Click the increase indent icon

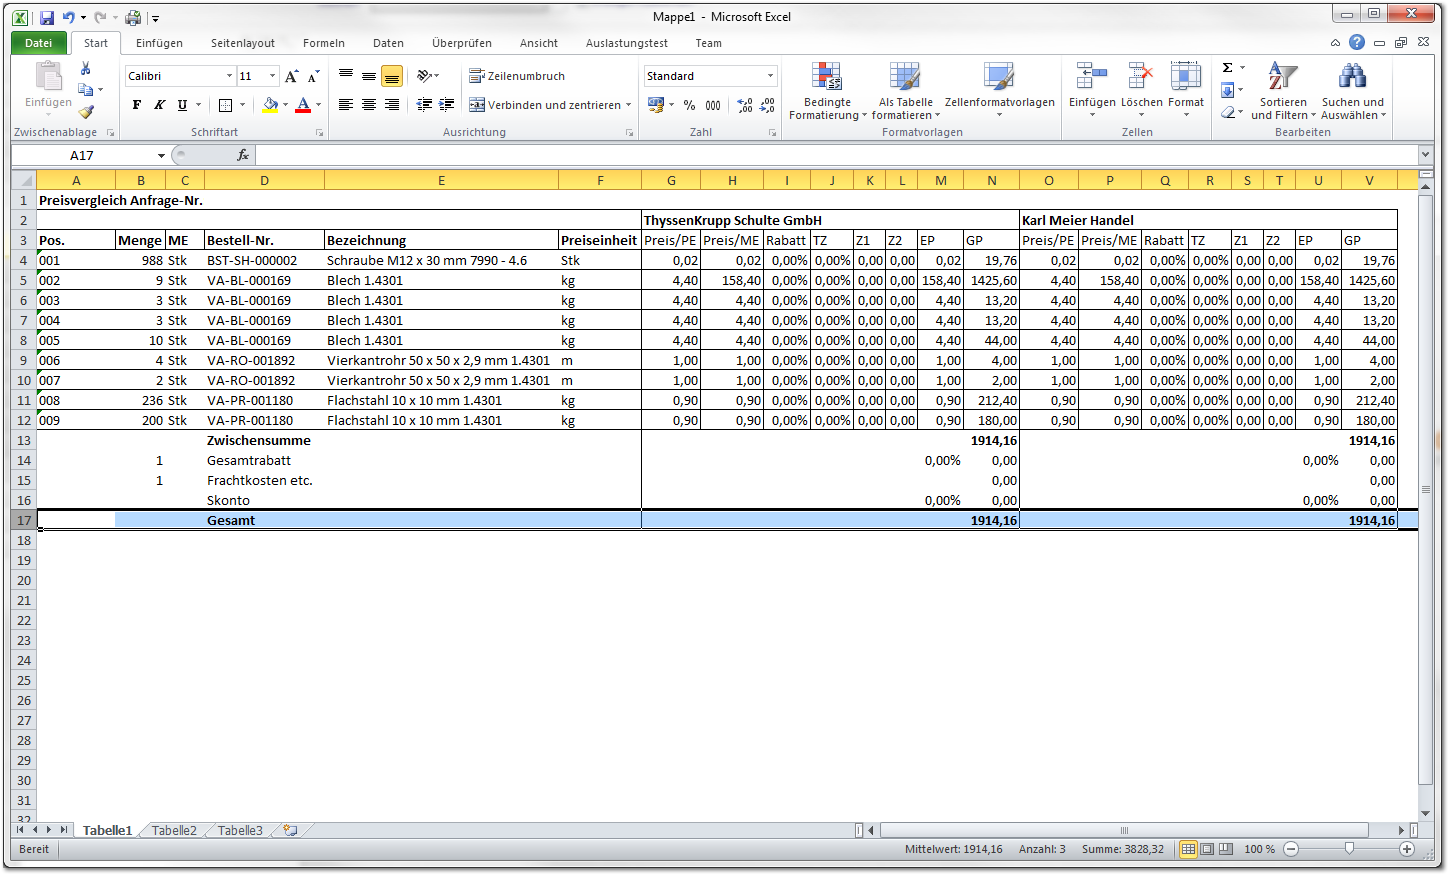click(x=447, y=105)
